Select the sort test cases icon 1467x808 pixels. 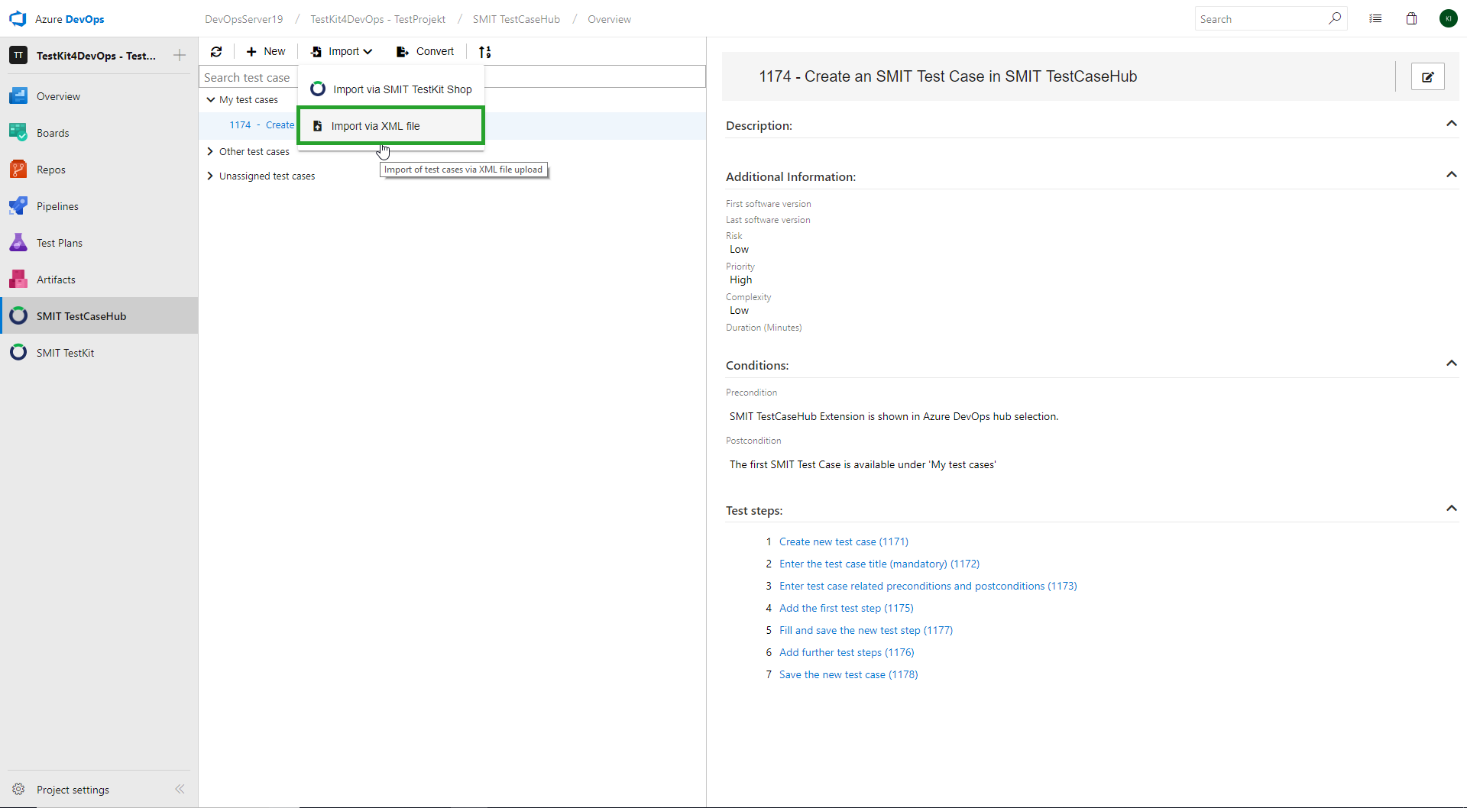pos(484,51)
